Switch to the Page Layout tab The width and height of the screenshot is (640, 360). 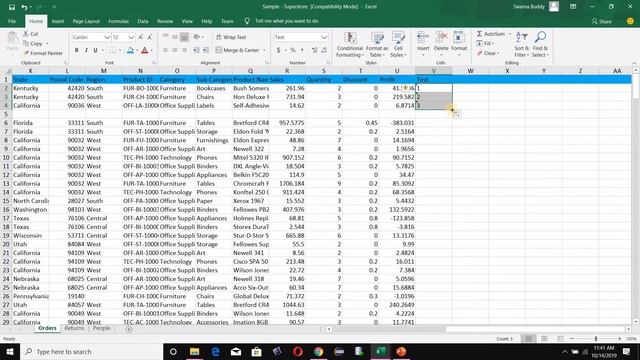click(x=86, y=21)
